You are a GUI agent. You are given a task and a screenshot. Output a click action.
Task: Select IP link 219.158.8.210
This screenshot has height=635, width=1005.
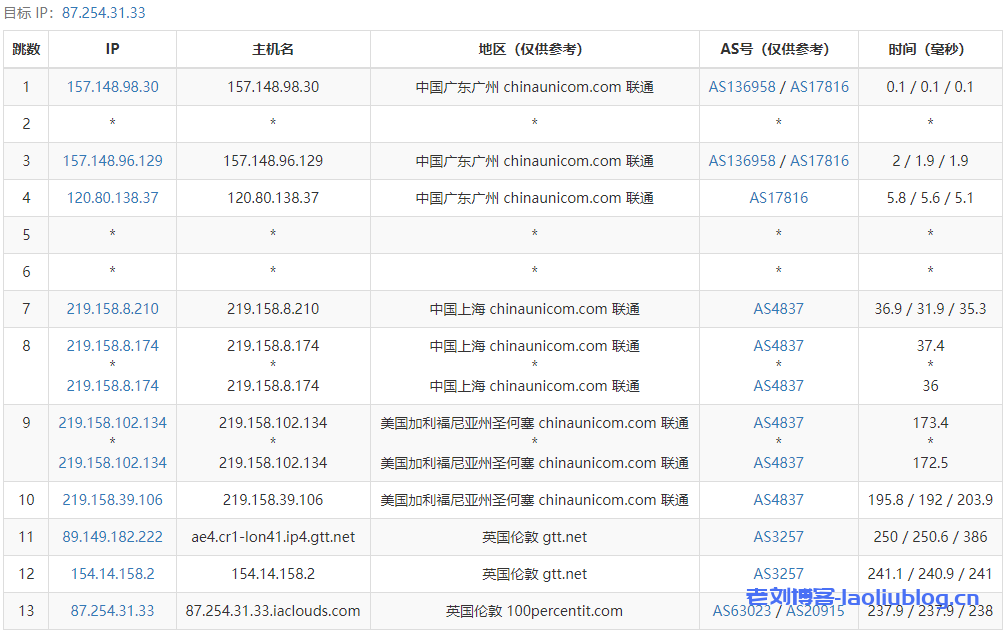pyautogui.click(x=112, y=309)
